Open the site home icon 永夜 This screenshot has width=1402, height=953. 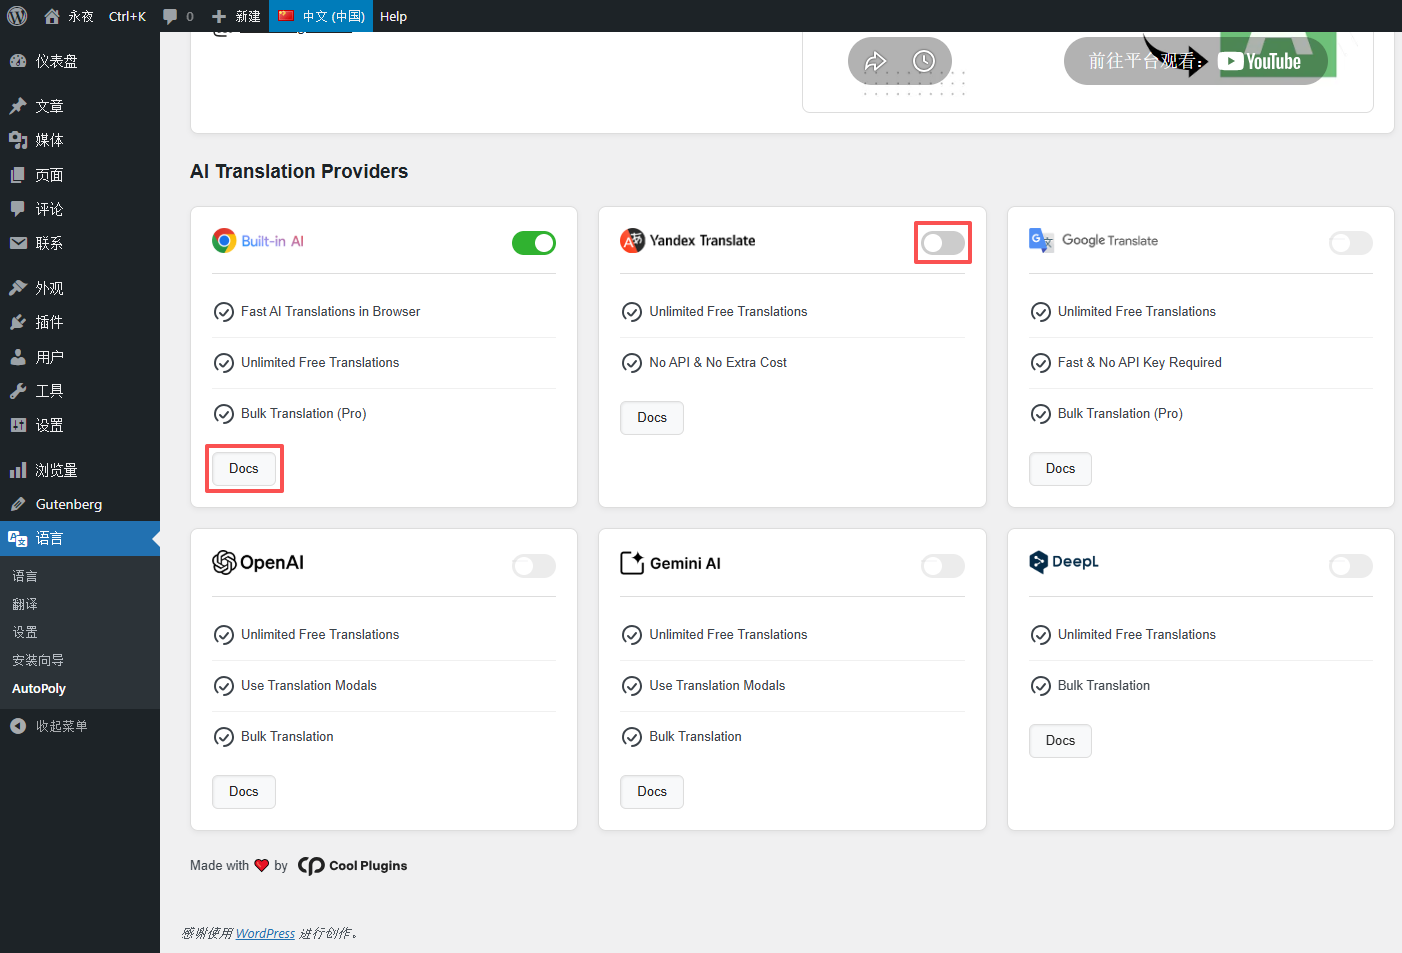click(52, 16)
